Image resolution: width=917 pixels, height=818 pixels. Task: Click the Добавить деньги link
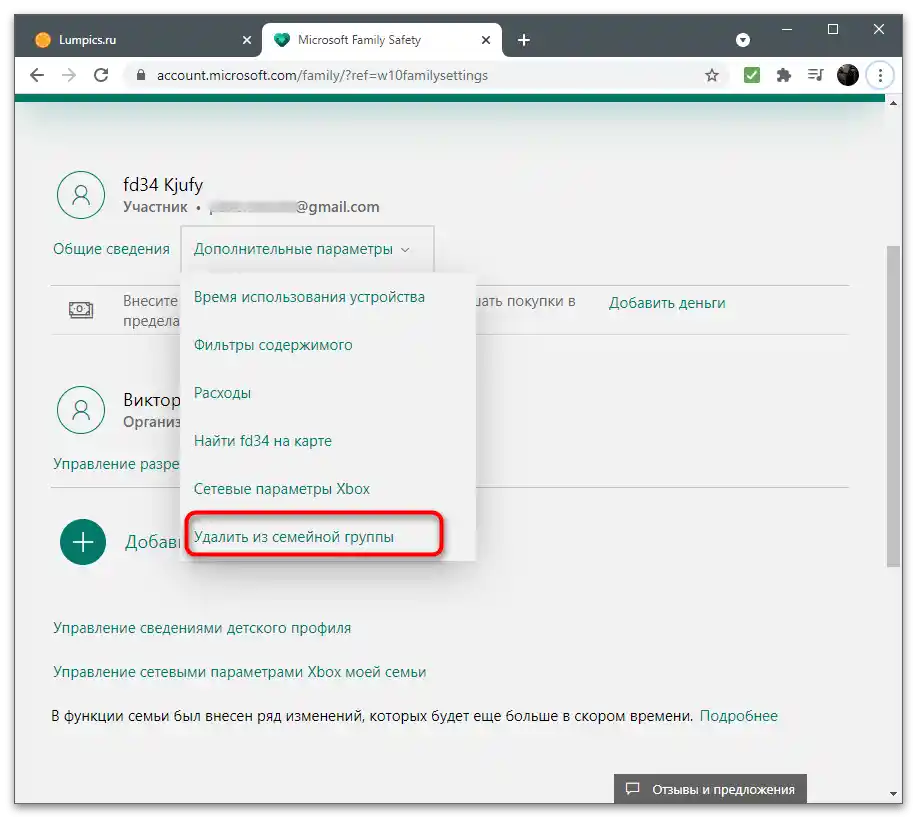pos(667,303)
